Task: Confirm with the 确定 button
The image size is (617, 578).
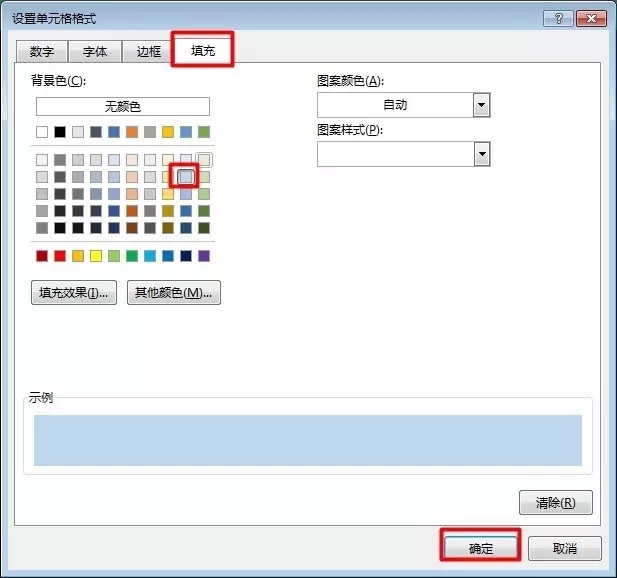Action: coord(481,548)
